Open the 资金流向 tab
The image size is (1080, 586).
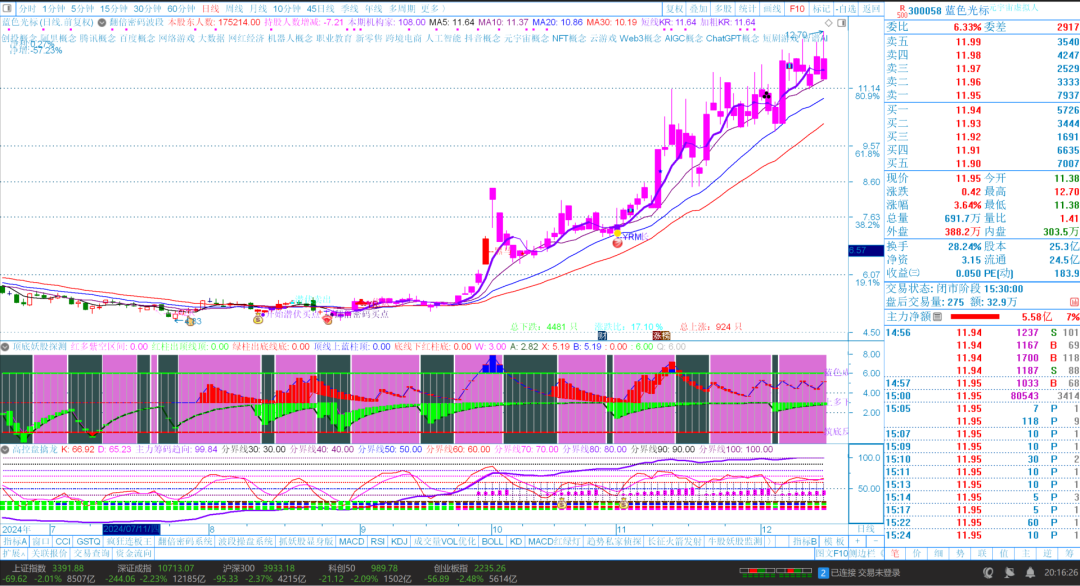pyautogui.click(x=134, y=554)
